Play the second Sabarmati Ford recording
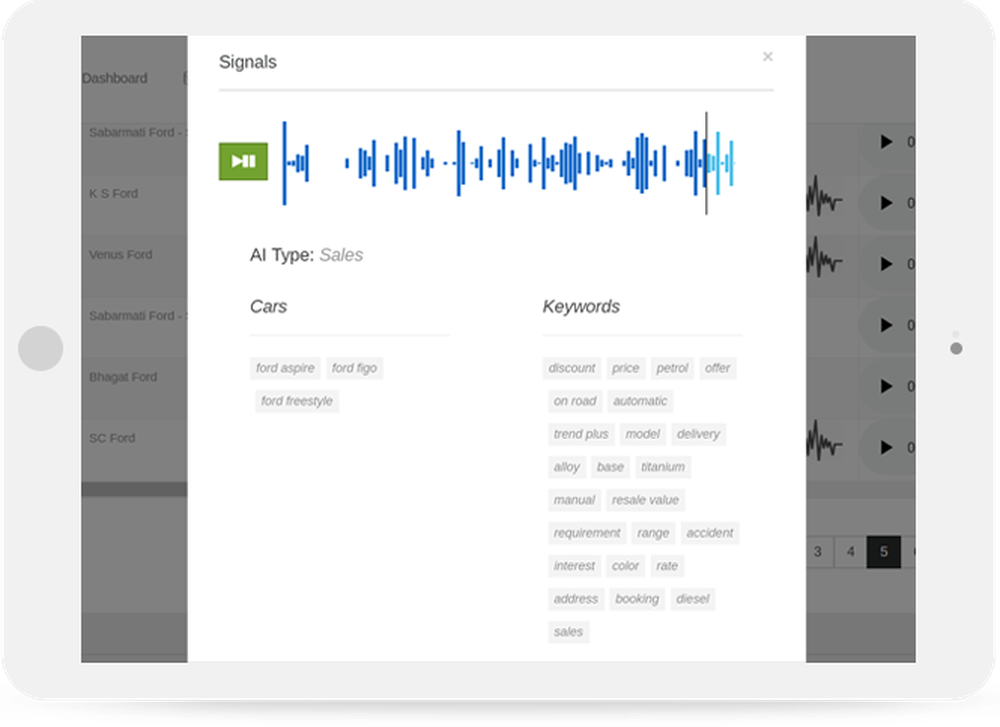This screenshot has width=1000, height=727. (886, 325)
